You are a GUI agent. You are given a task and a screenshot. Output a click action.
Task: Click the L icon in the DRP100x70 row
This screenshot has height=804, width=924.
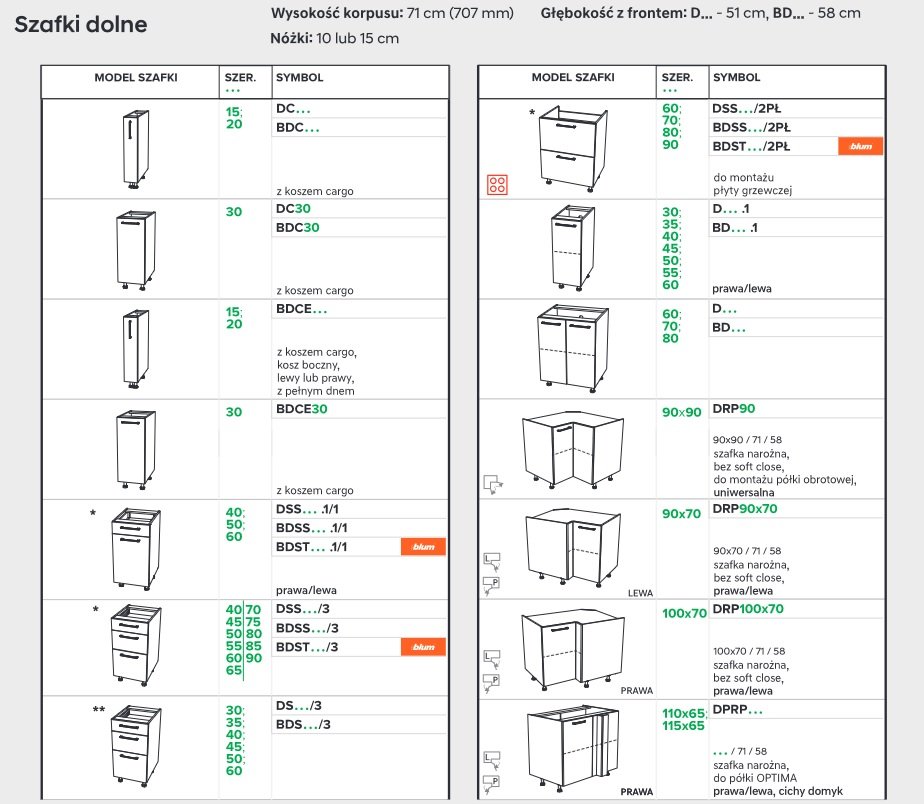click(491, 659)
